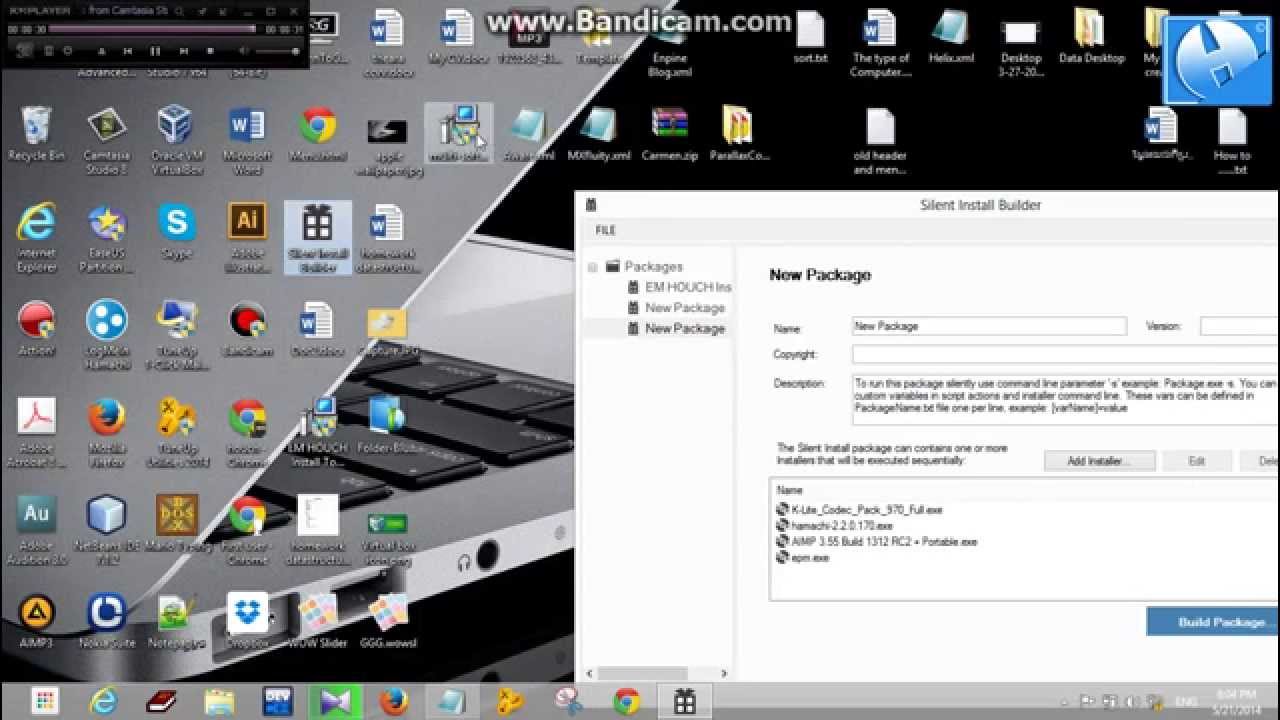Select the Bandicam desktop shortcut
The height and width of the screenshot is (720, 1280).
click(247, 328)
